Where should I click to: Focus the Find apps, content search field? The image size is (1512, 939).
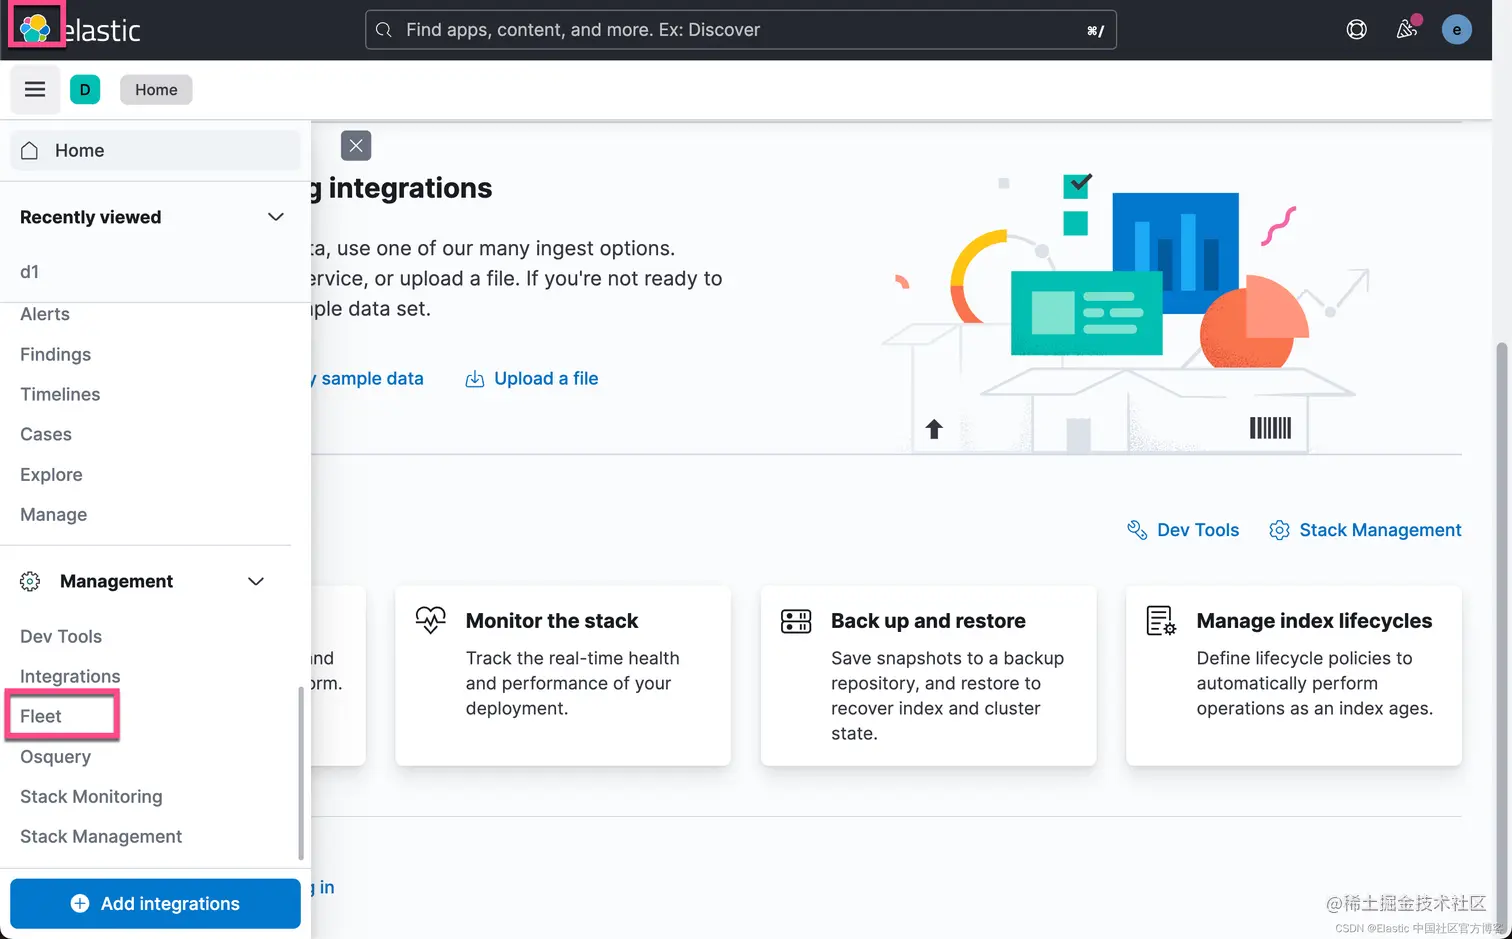[x=741, y=30]
